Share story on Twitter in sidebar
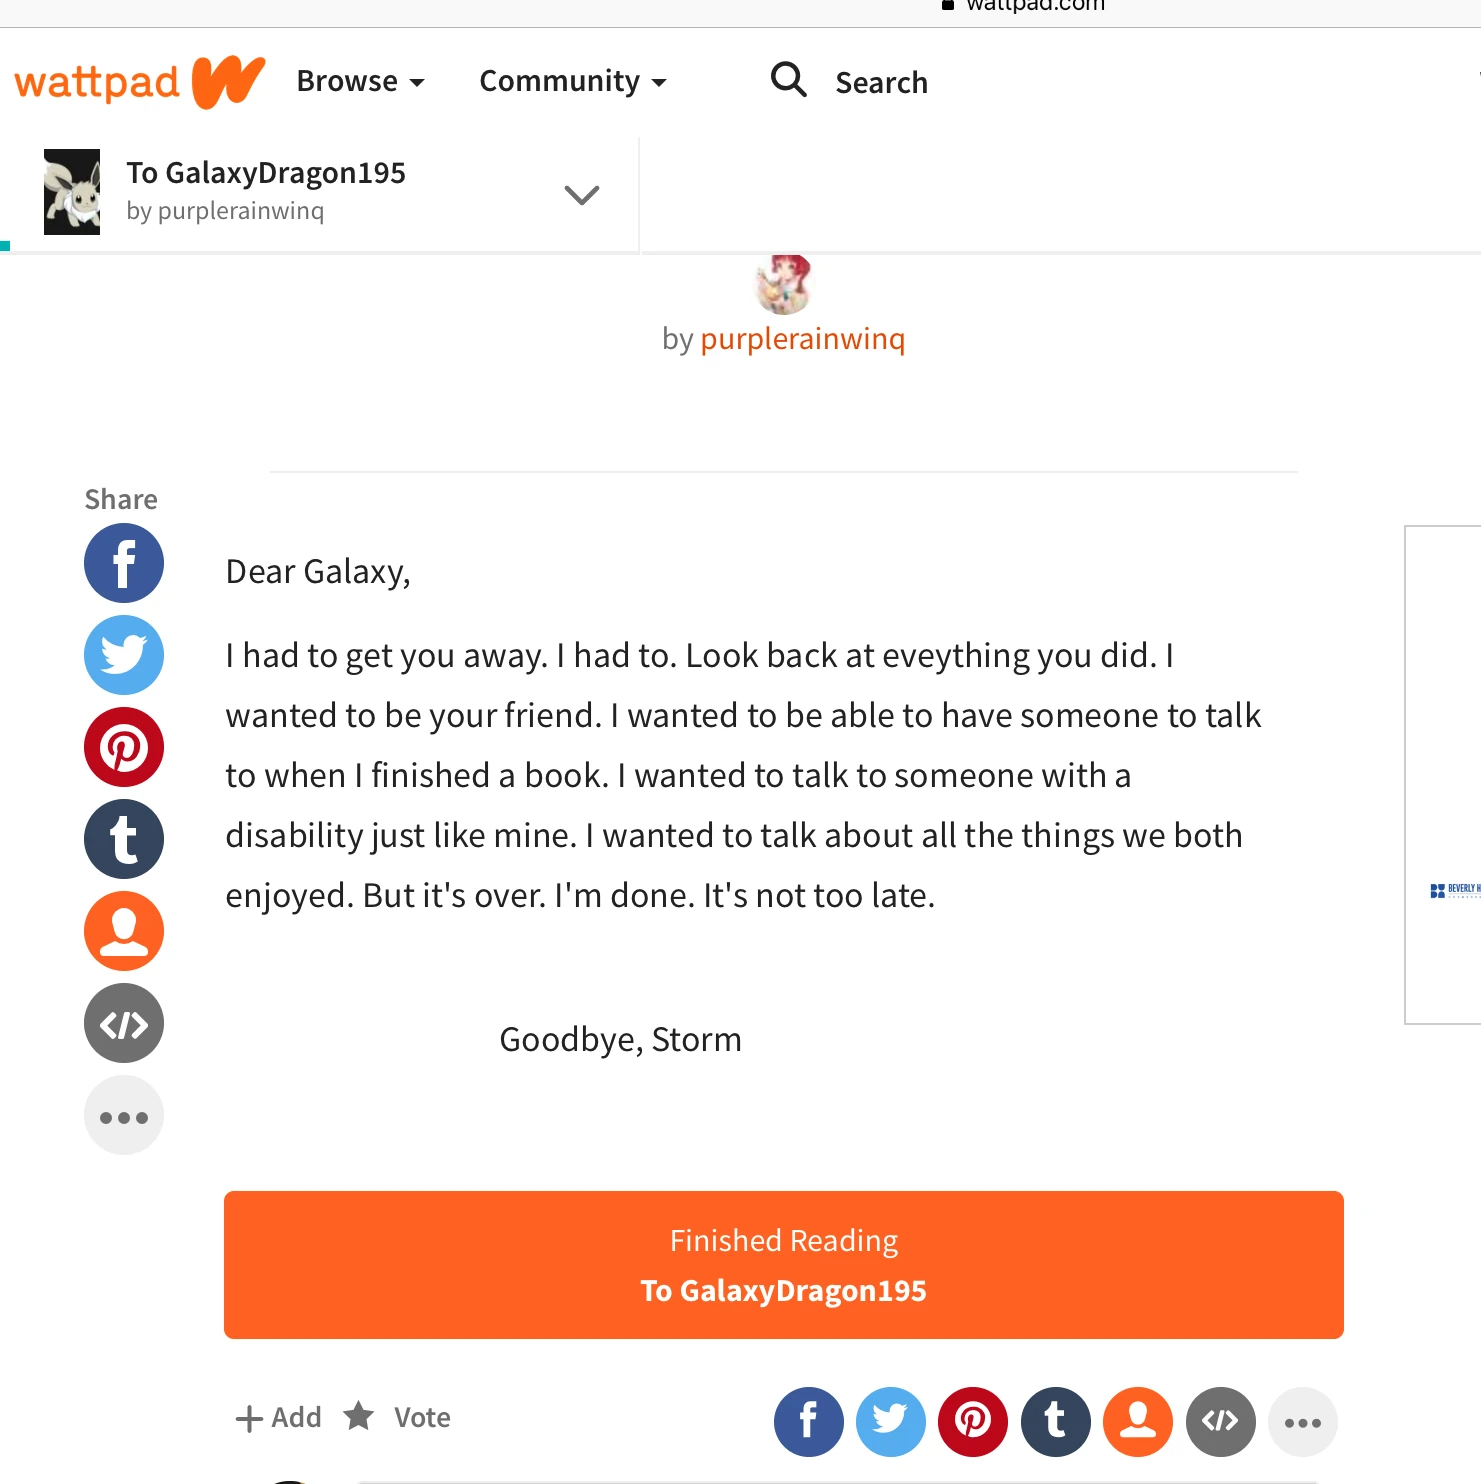This screenshot has width=1481, height=1484. click(x=124, y=655)
